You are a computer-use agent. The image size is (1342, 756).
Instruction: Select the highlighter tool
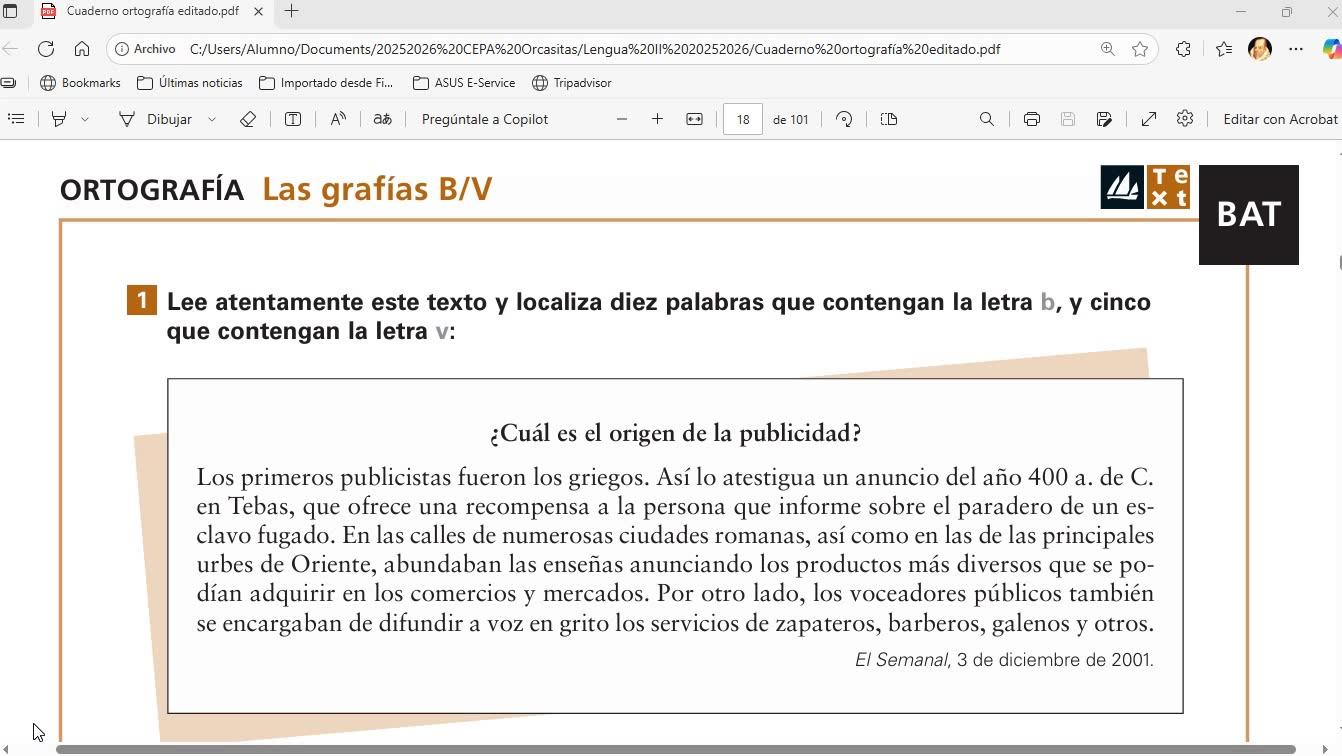[x=59, y=119]
